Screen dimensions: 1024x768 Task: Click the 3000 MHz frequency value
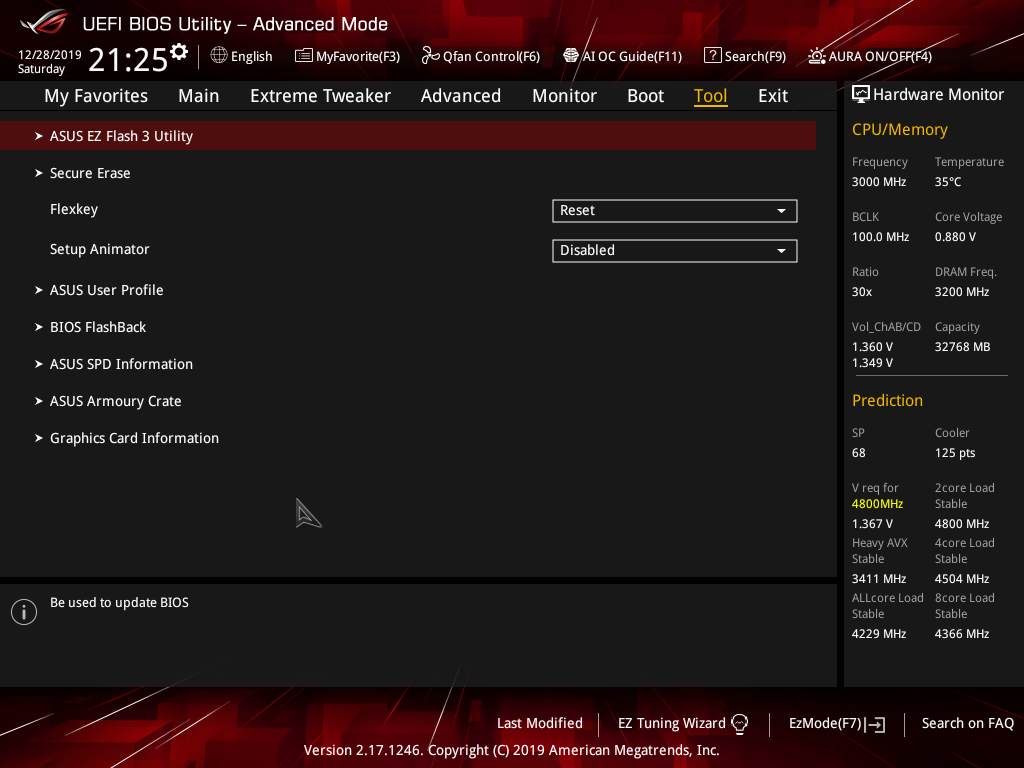(x=878, y=182)
